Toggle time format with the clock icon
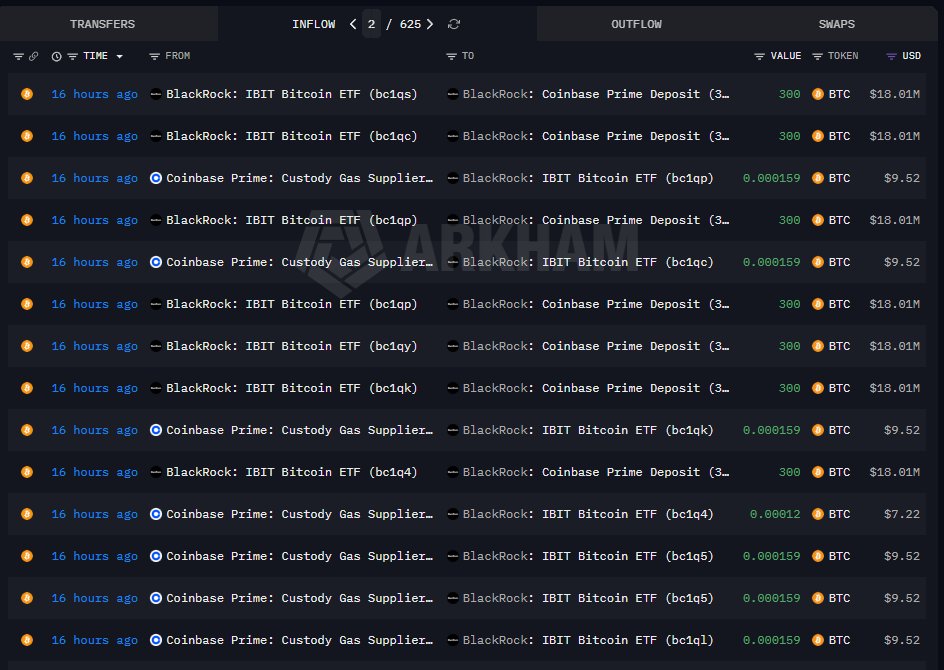 click(57, 56)
